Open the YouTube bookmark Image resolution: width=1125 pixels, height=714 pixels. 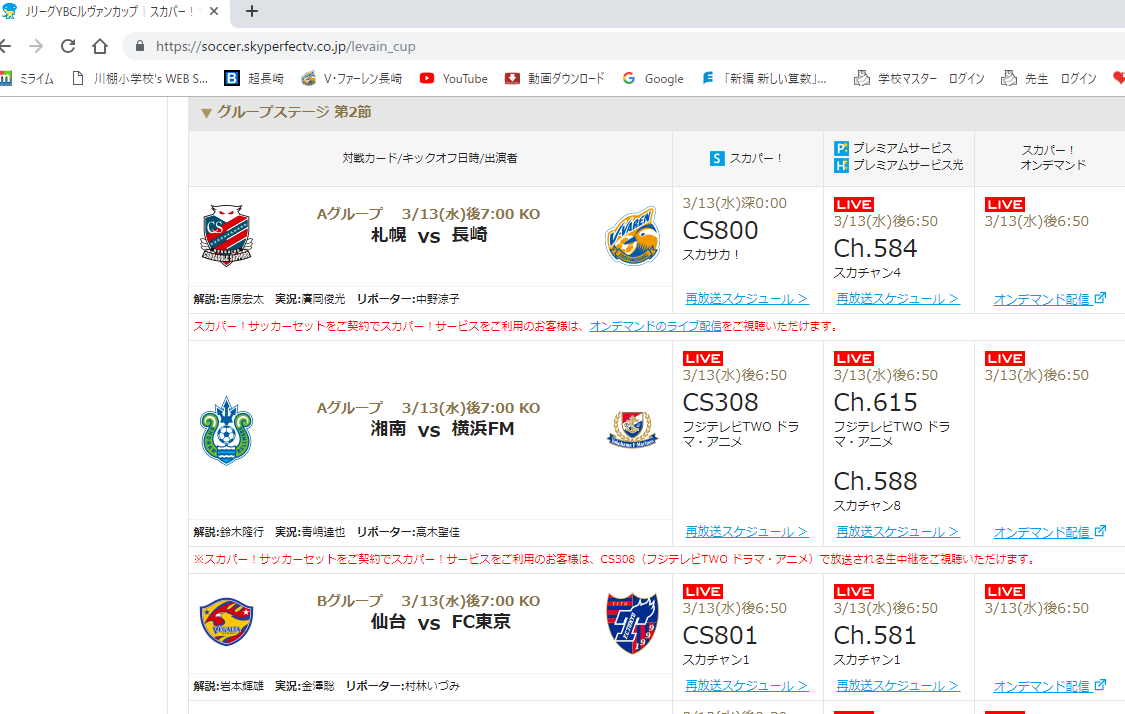click(x=453, y=78)
